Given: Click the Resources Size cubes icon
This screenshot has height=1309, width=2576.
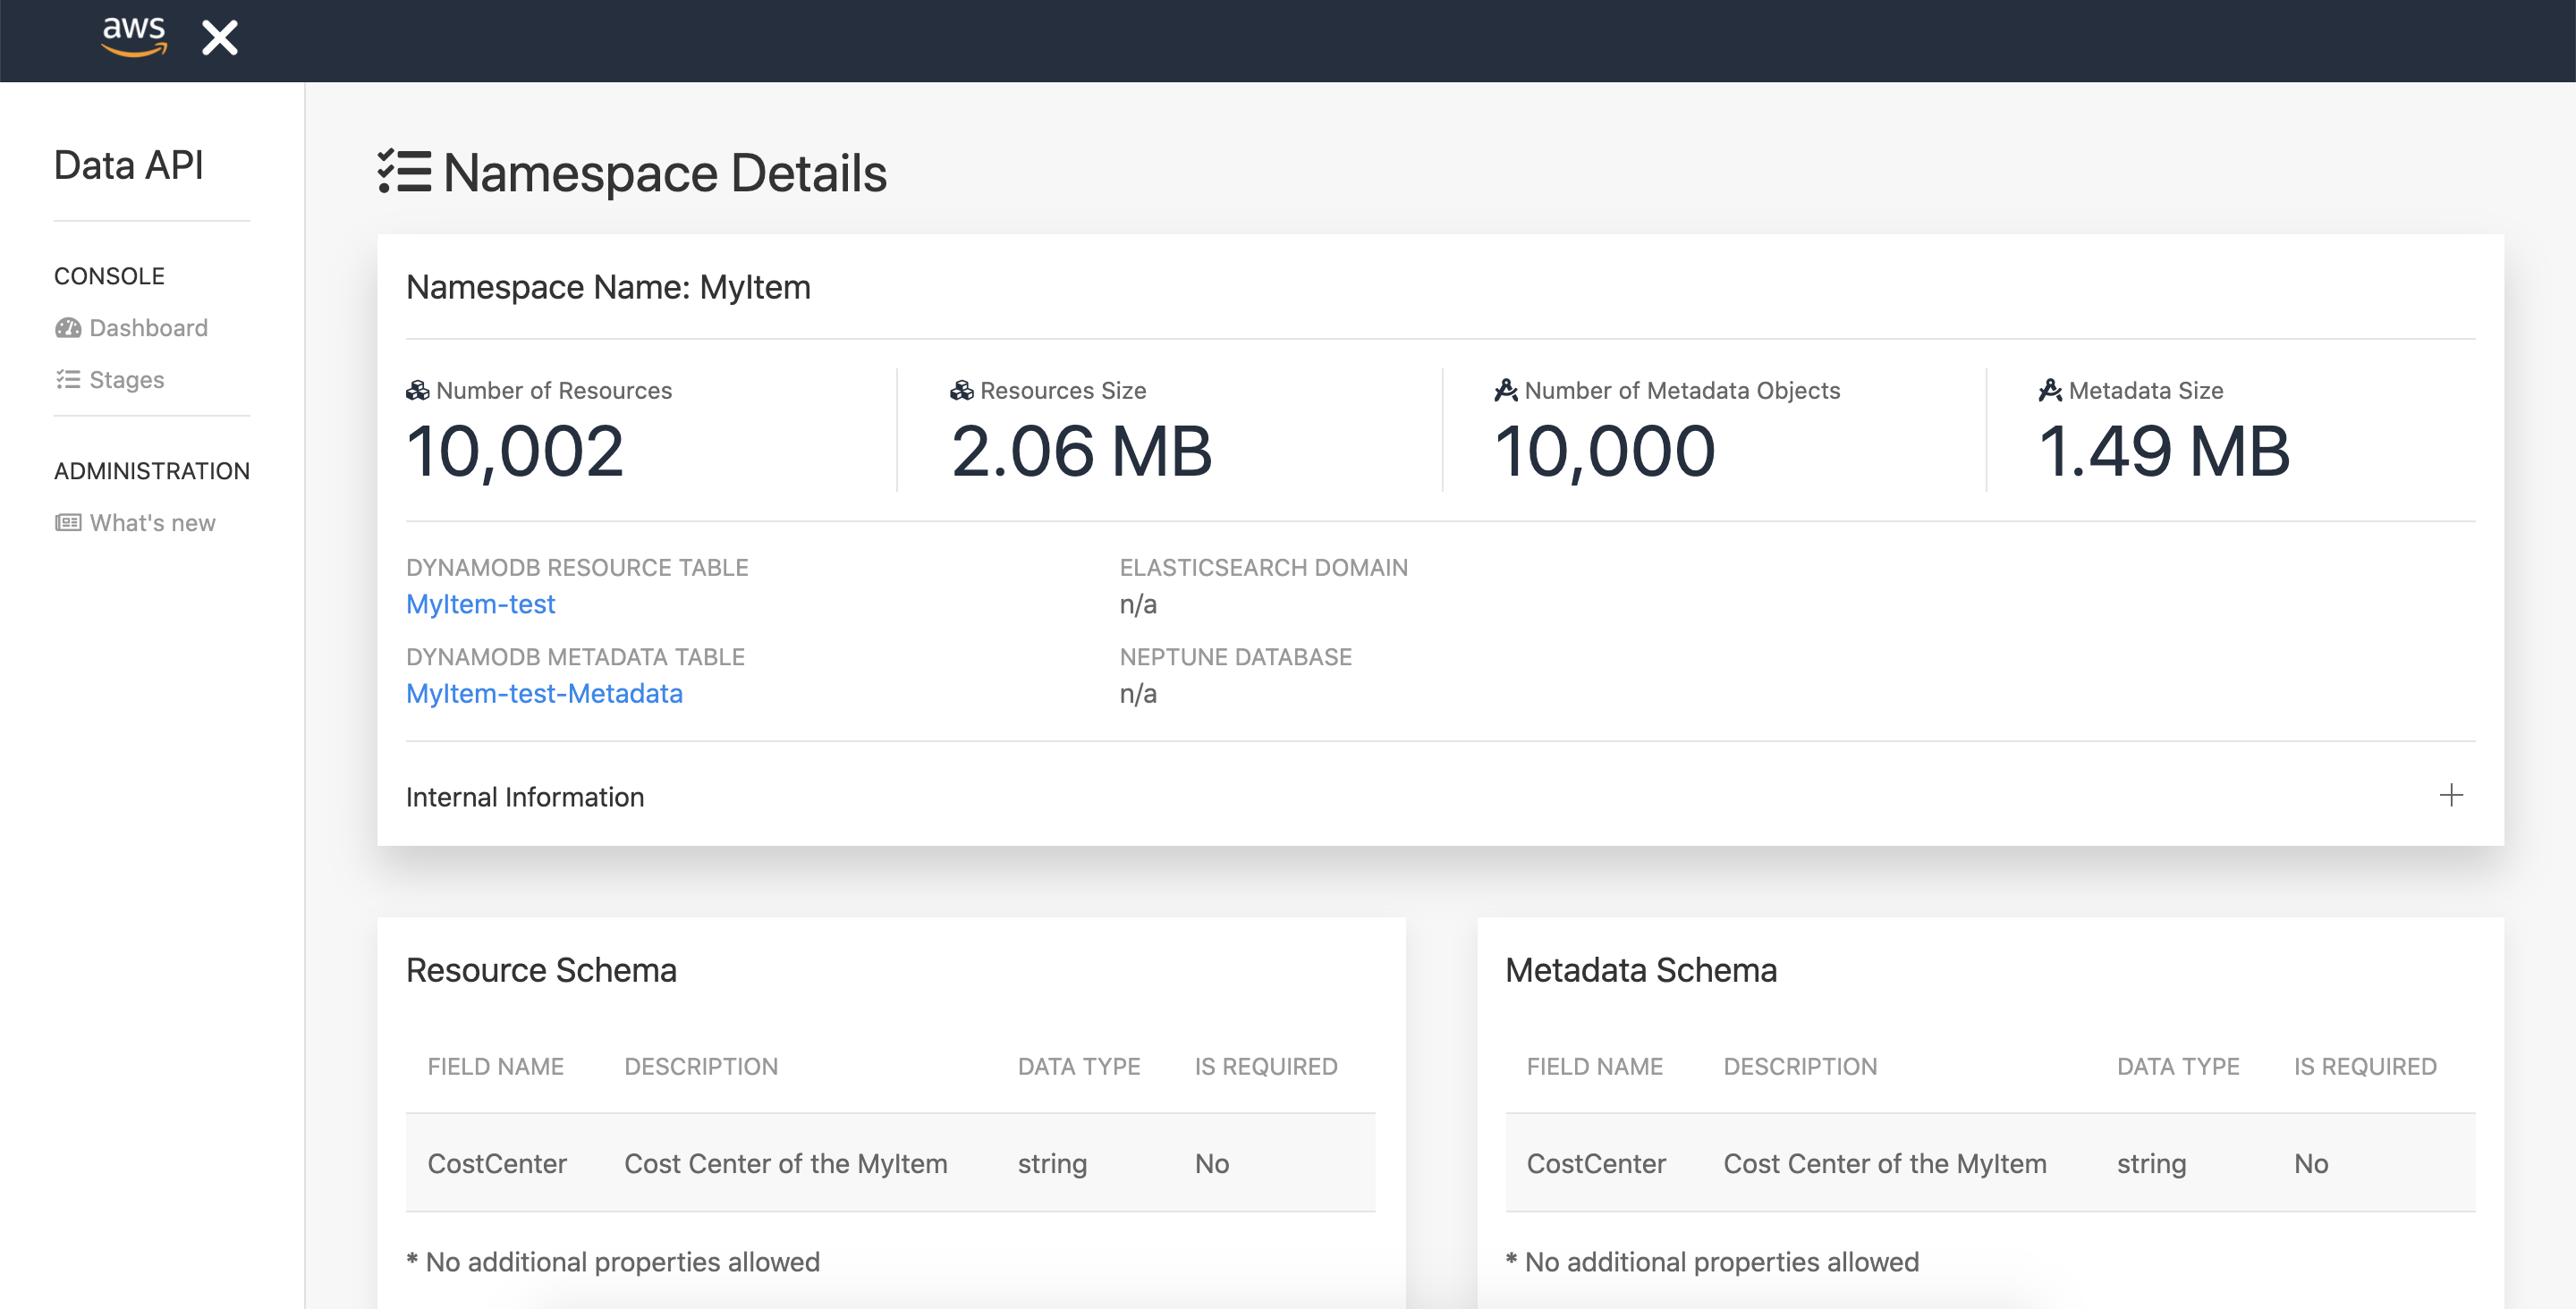Looking at the screenshot, I should click(x=961, y=391).
